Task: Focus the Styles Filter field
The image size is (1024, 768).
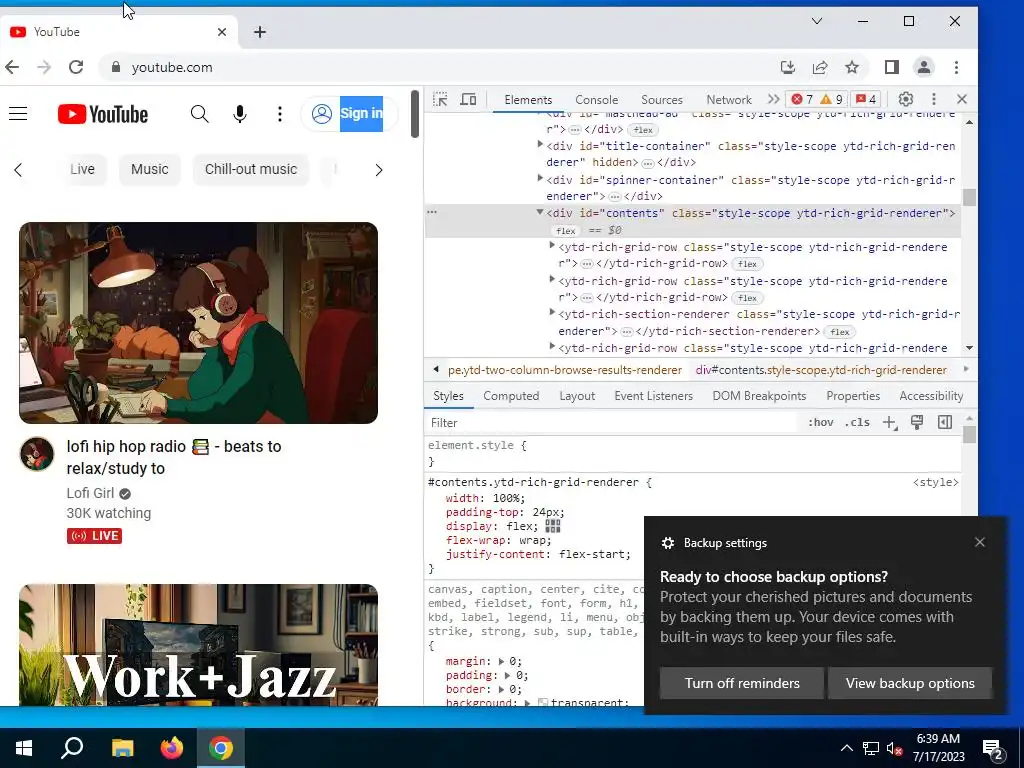Action: click(x=613, y=423)
